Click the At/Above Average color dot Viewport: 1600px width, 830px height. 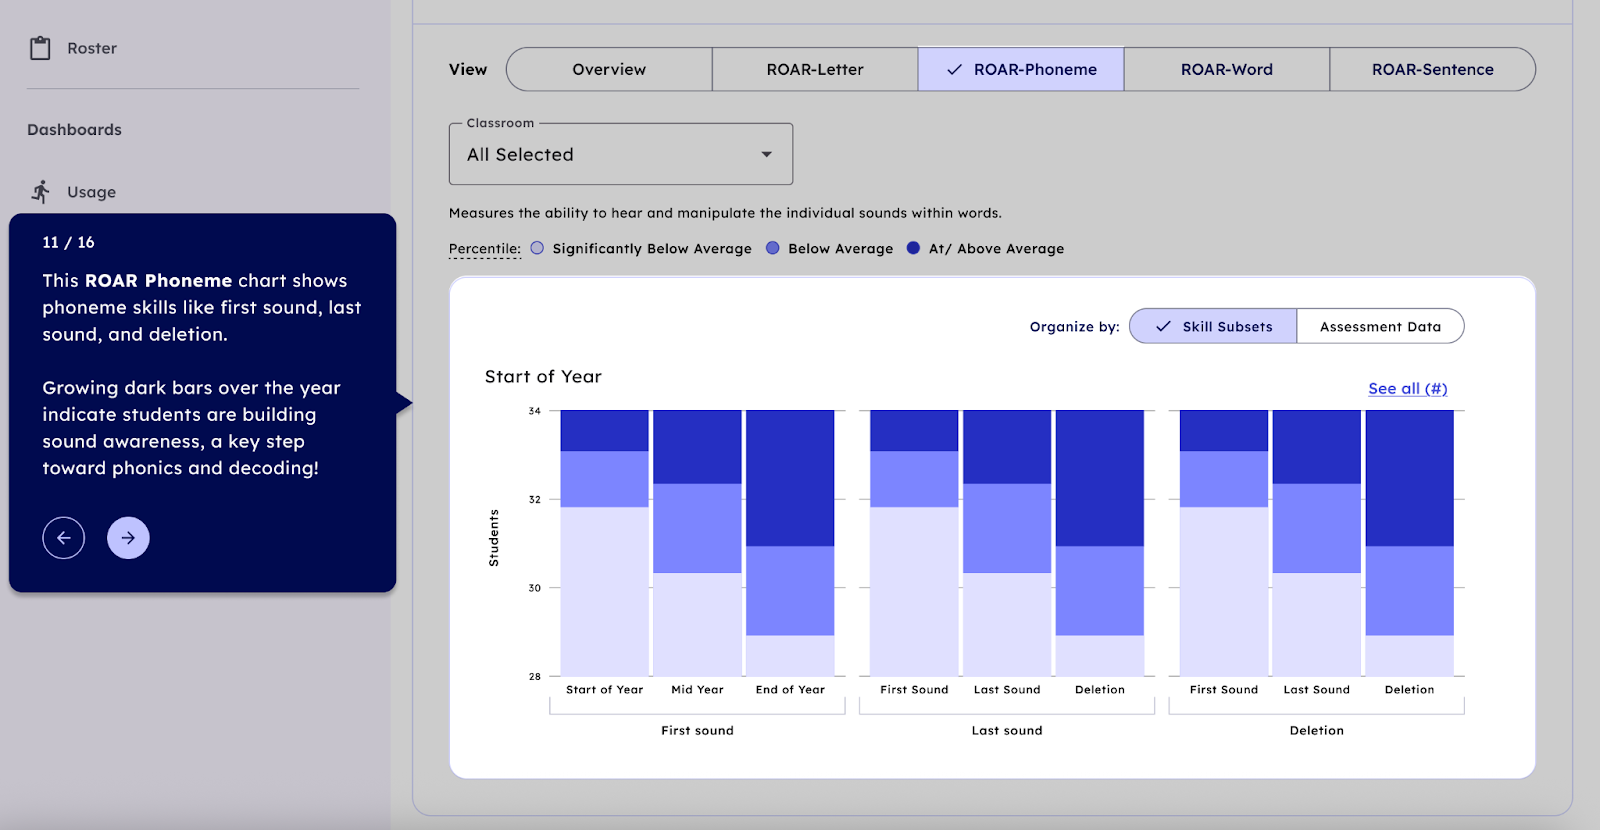[913, 248]
